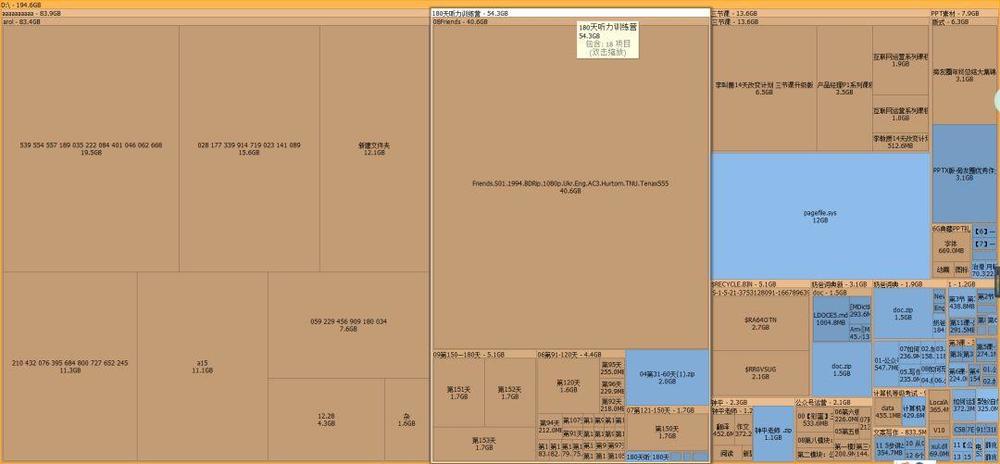Select the 第92天 218.0MB block
Image resolution: width=1000 pixels, height=464 pixels.
[612, 405]
